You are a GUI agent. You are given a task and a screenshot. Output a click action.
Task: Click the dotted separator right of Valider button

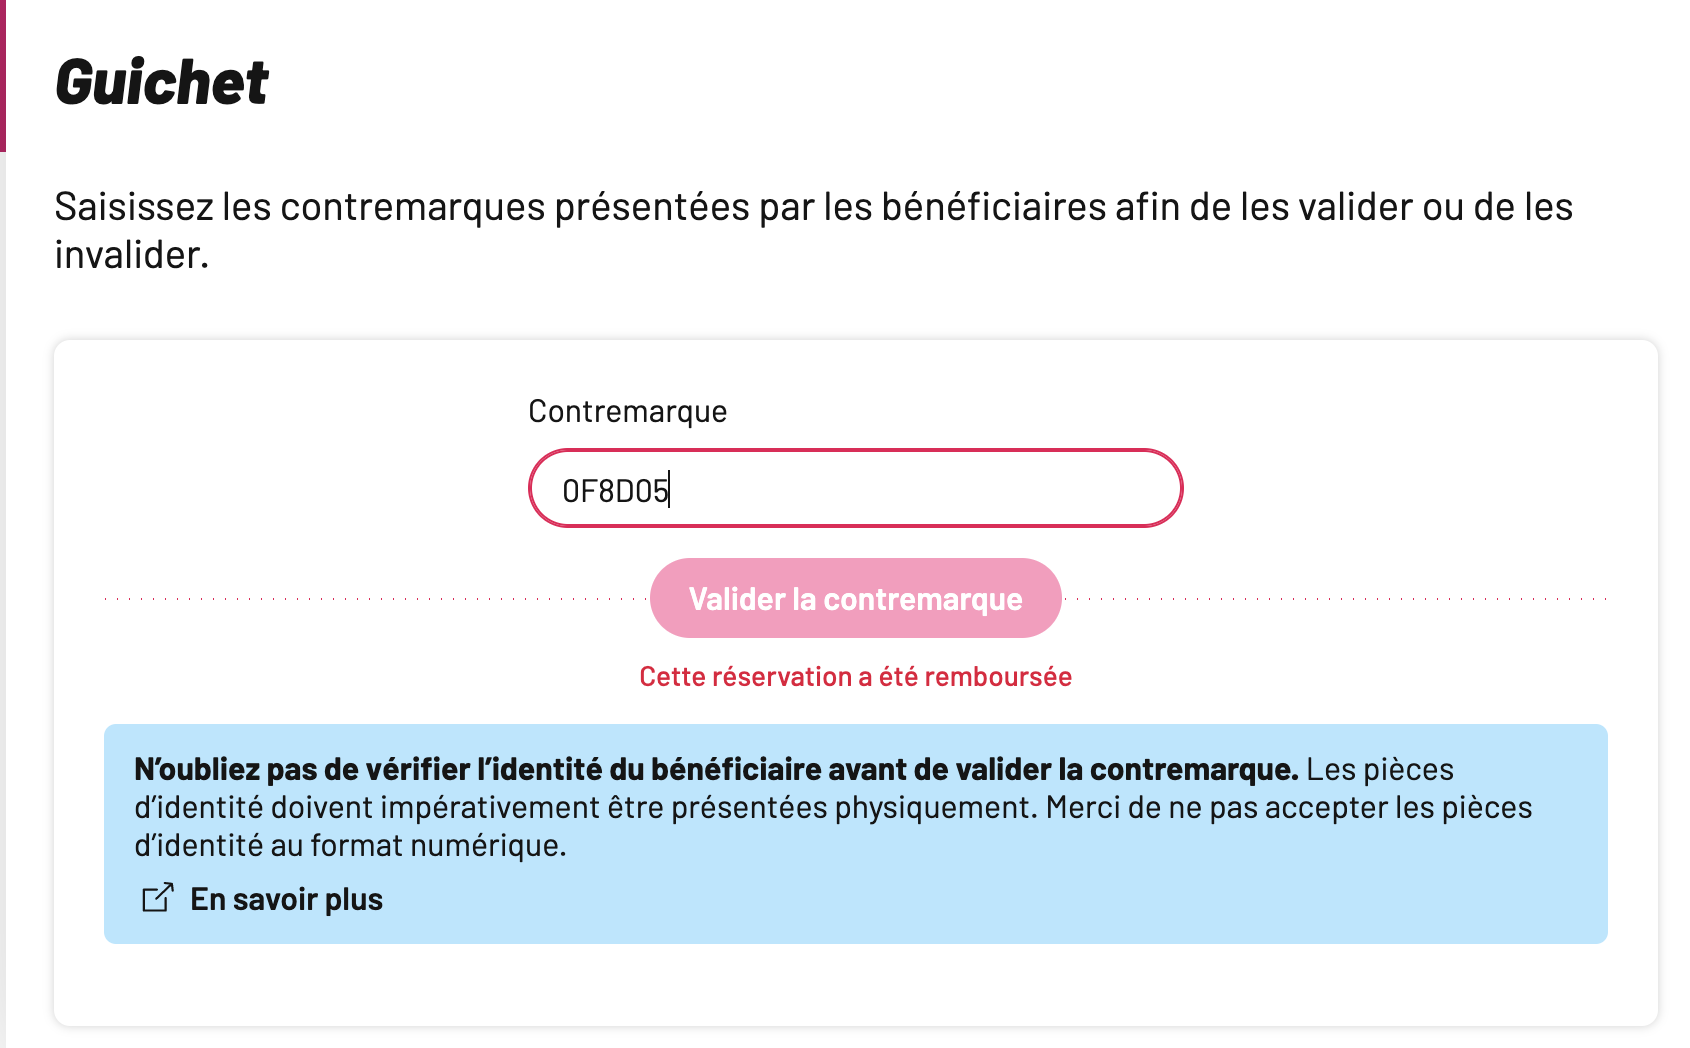tap(1336, 599)
